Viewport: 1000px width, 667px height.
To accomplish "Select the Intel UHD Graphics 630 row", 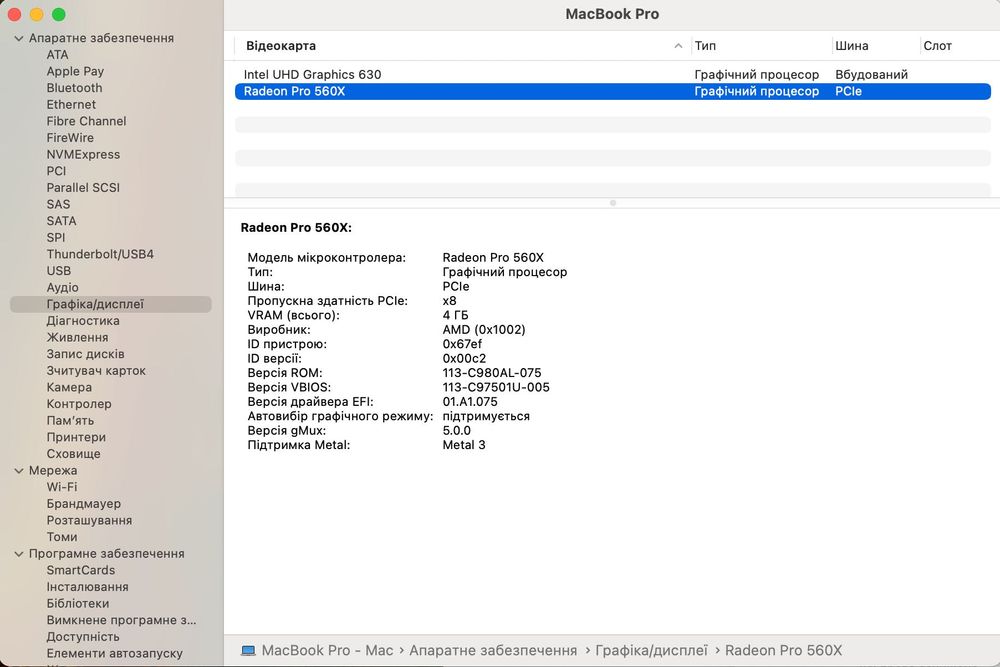I will [x=612, y=75].
